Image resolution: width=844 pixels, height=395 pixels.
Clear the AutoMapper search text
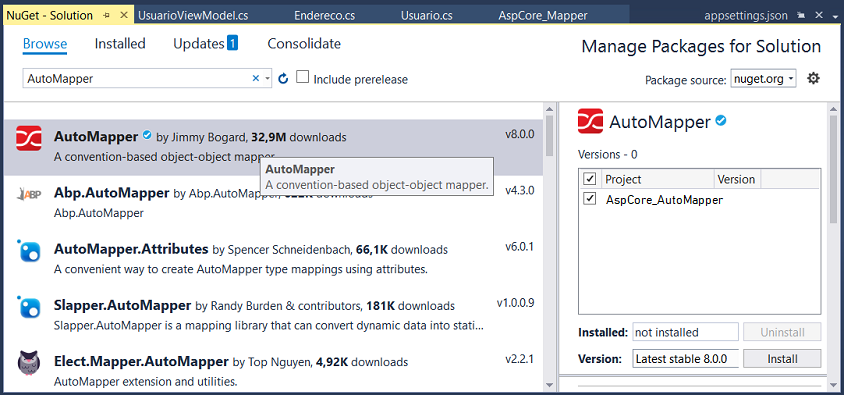tap(256, 79)
